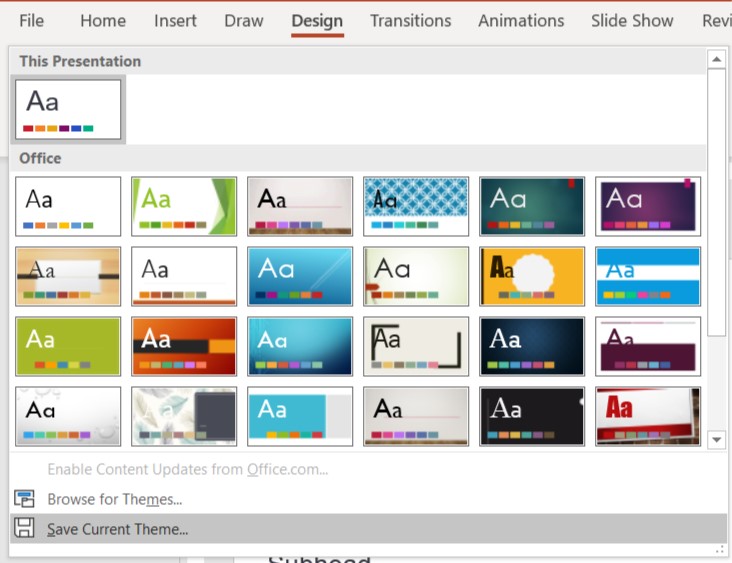This screenshot has height=563, width=732.
Task: Apply the feather-pattern theme with dark panel
Action: pyautogui.click(x=184, y=416)
